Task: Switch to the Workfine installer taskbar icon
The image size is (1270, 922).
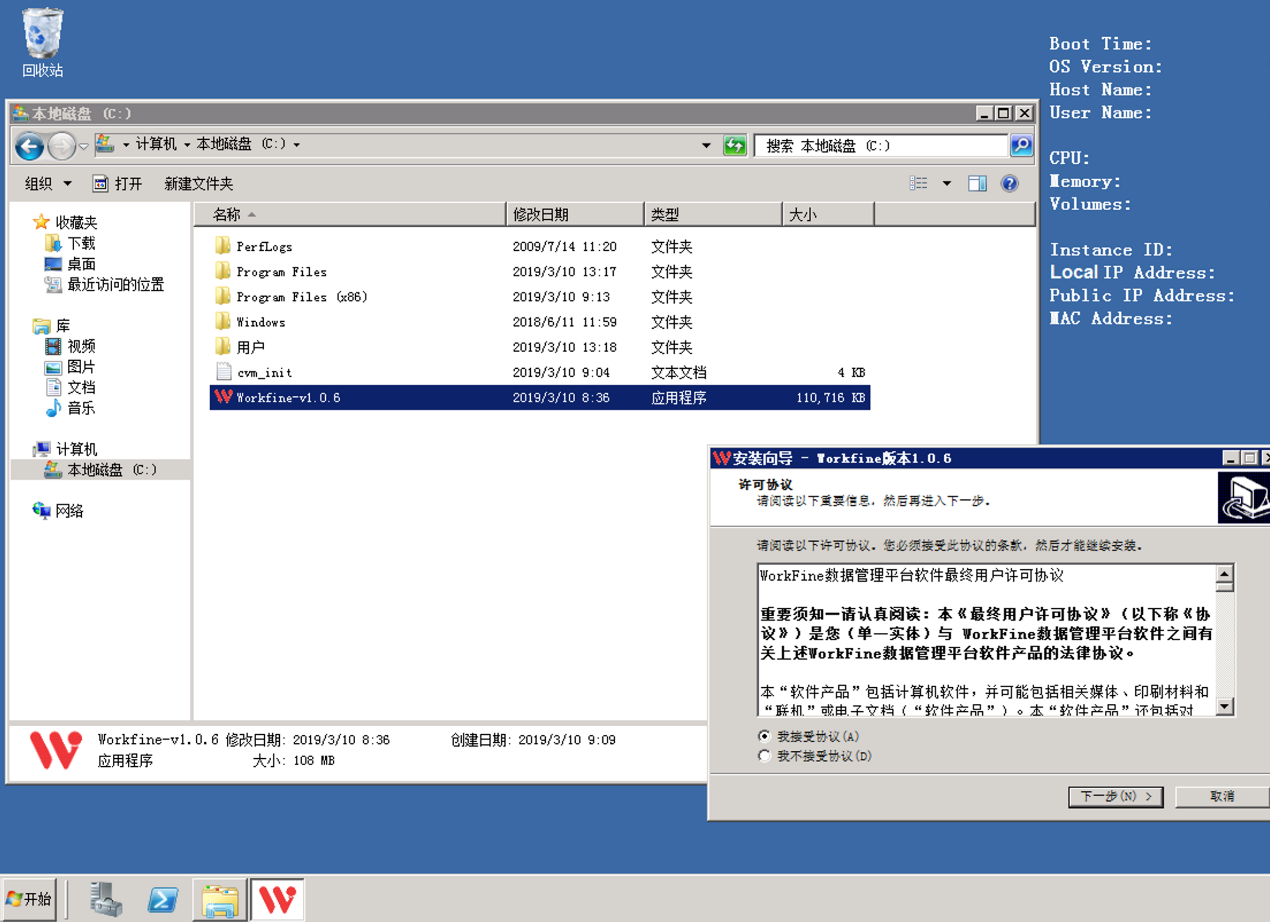Action: pos(277,898)
